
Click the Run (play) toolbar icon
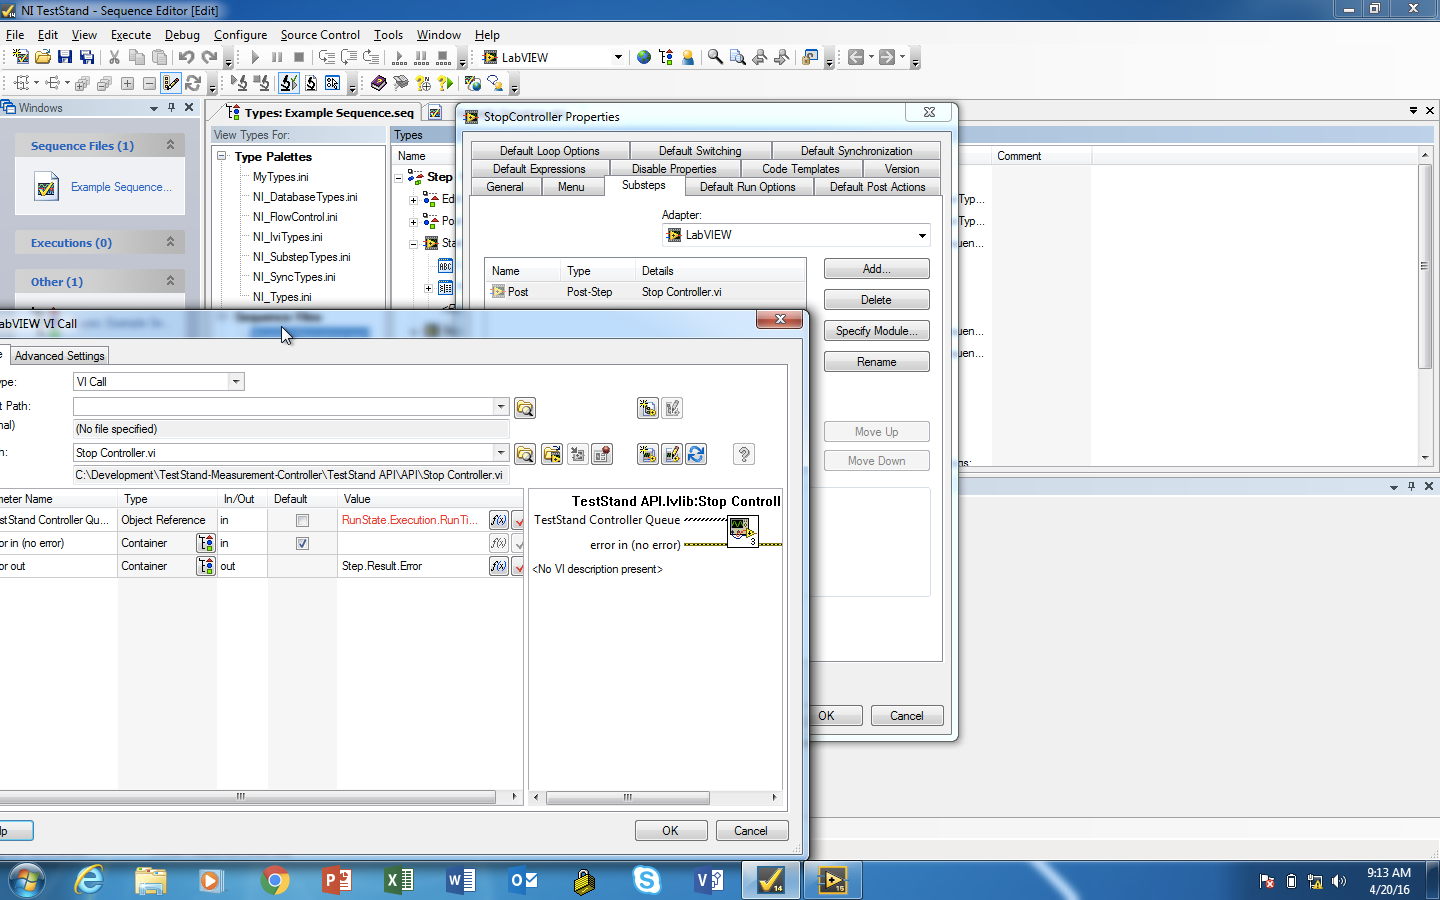(255, 57)
